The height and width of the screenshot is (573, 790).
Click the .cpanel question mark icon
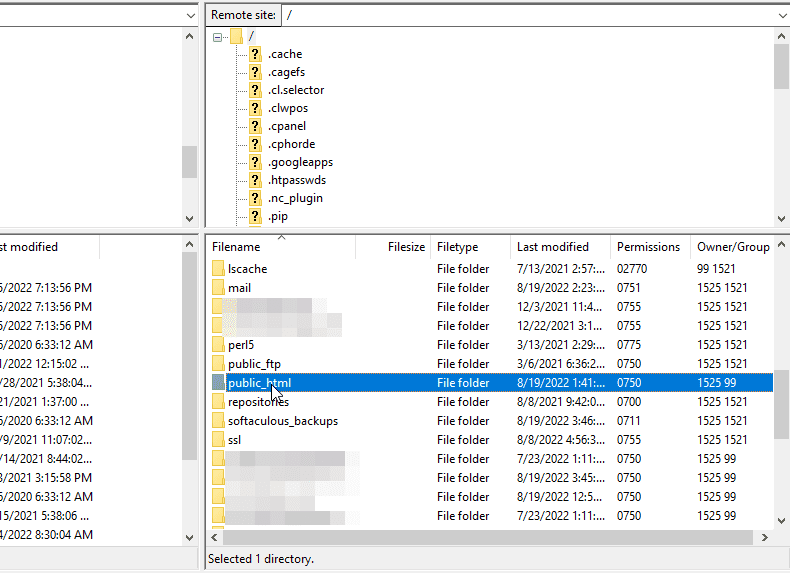[255, 126]
